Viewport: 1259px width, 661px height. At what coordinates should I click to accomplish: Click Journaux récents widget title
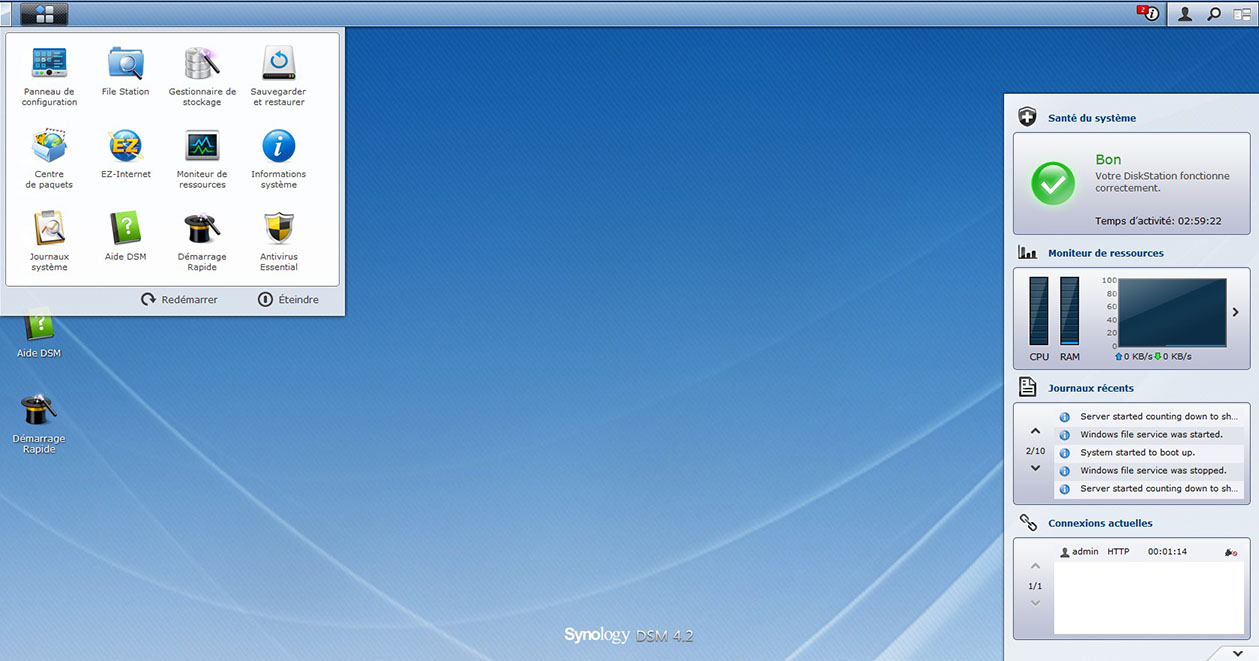[1091, 388]
